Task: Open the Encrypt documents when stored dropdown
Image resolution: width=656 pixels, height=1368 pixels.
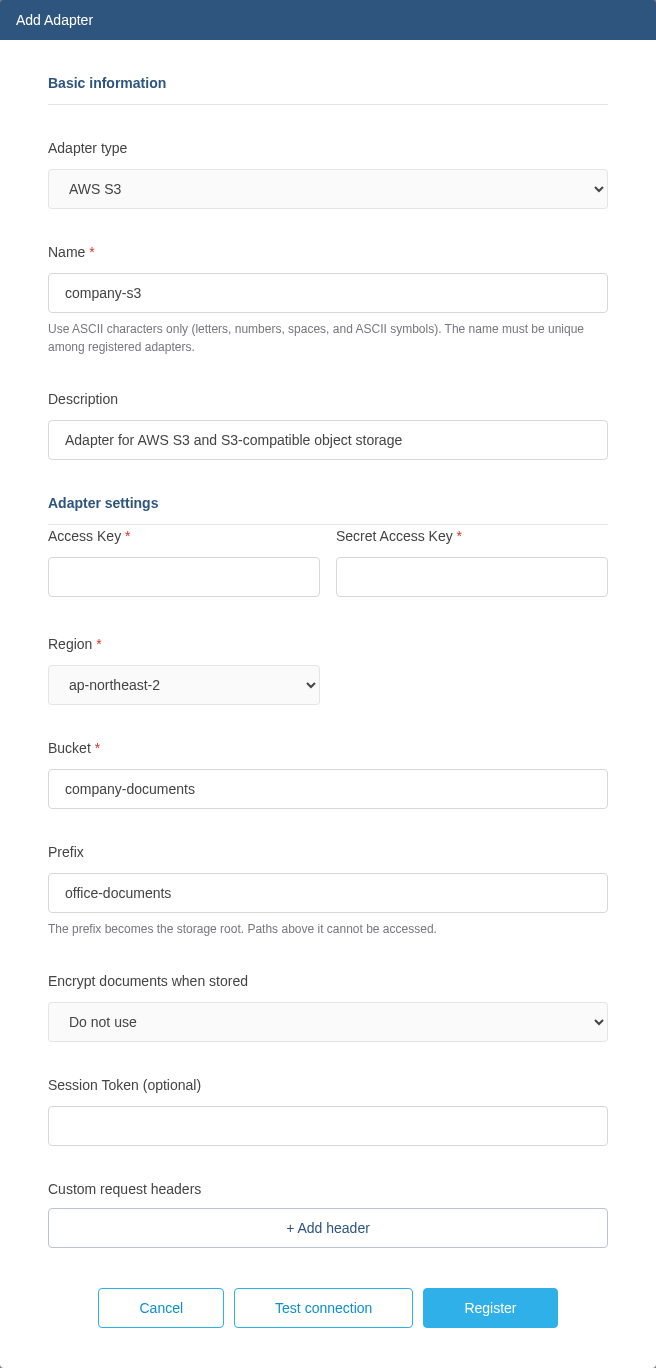Action: tap(328, 1022)
